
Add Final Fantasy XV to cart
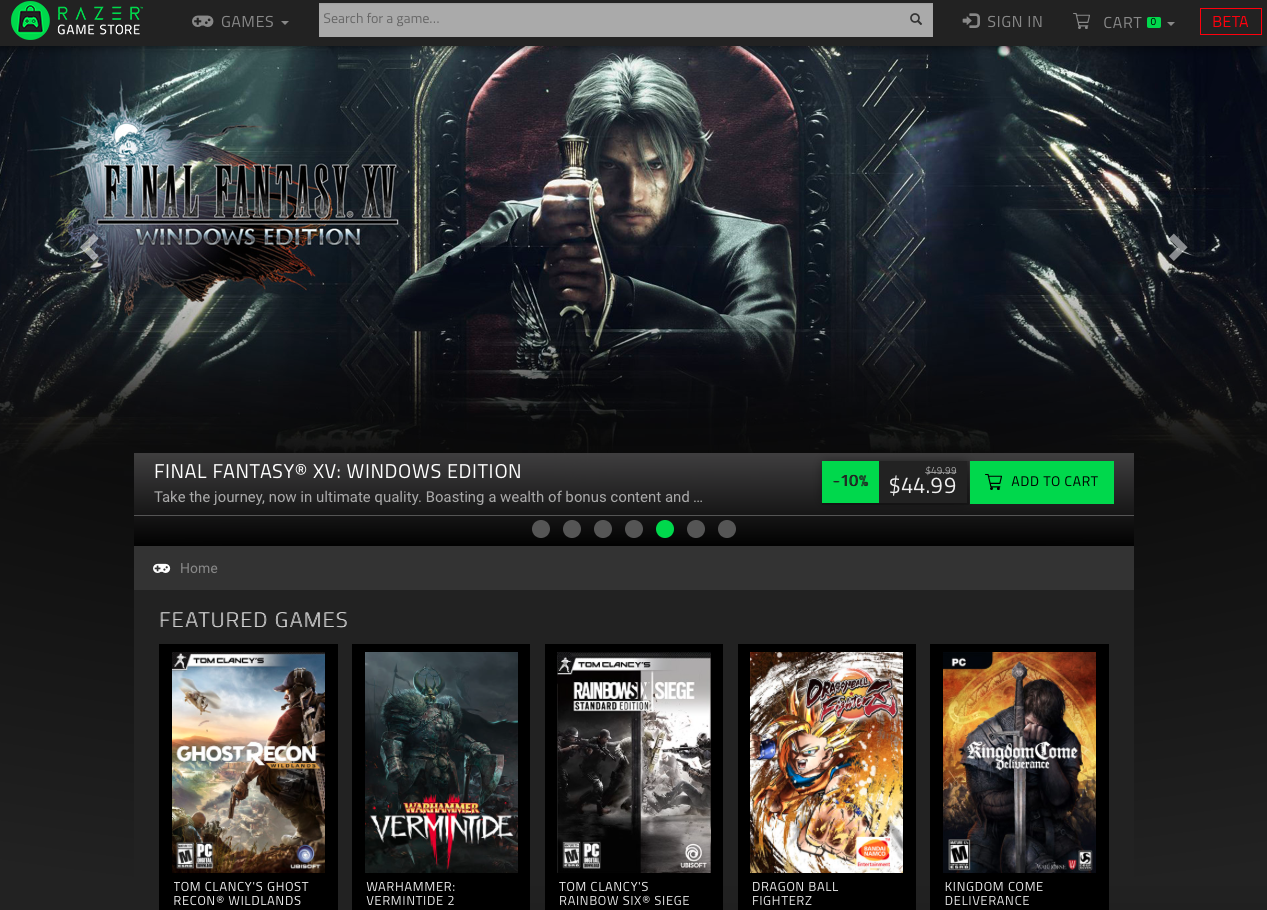tap(1041, 482)
